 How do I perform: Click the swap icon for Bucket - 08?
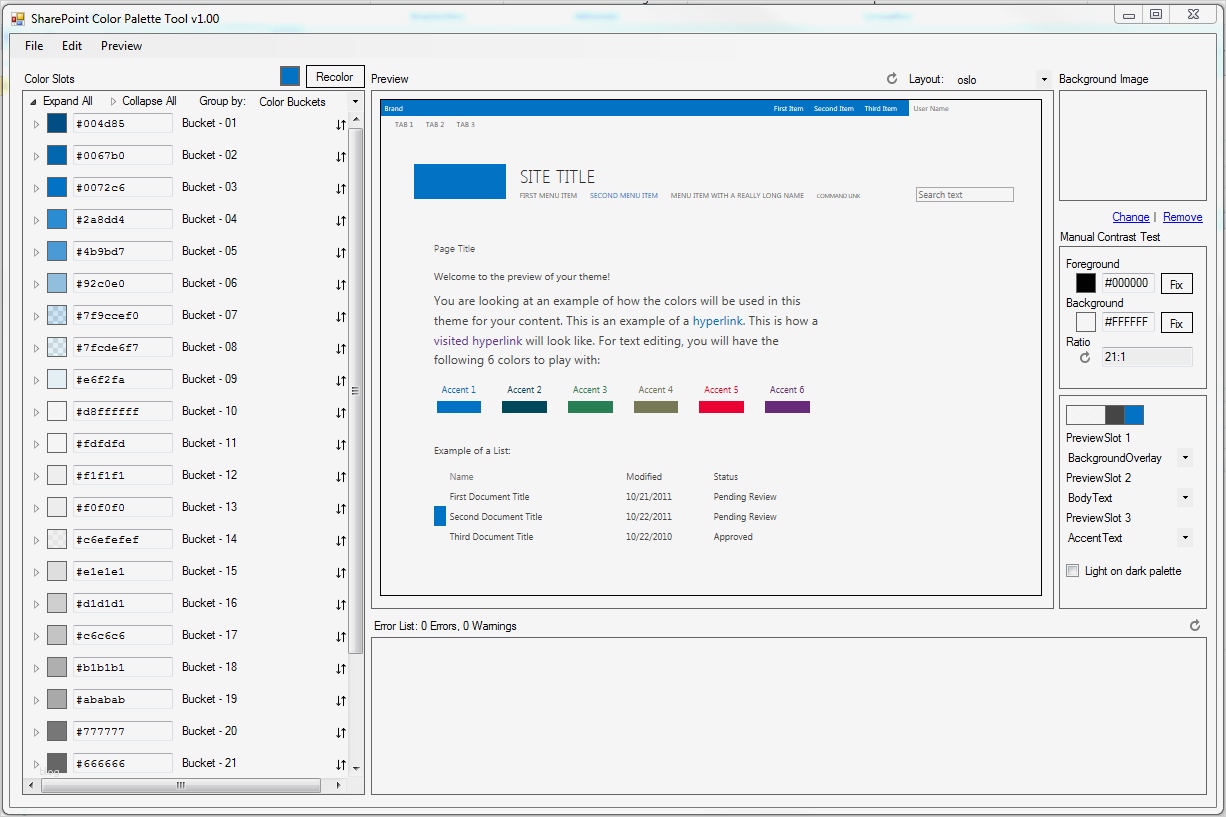(340, 349)
